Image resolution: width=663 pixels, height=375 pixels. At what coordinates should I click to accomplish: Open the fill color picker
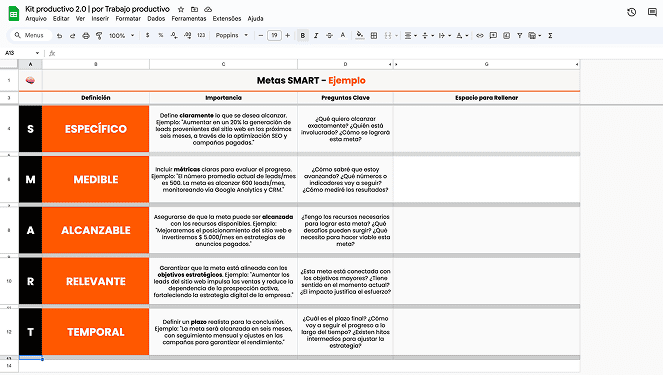[360, 36]
